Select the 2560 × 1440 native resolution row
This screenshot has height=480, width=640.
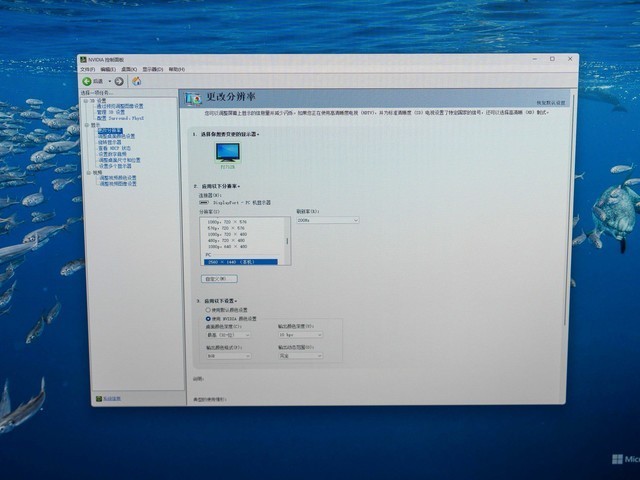[241, 262]
